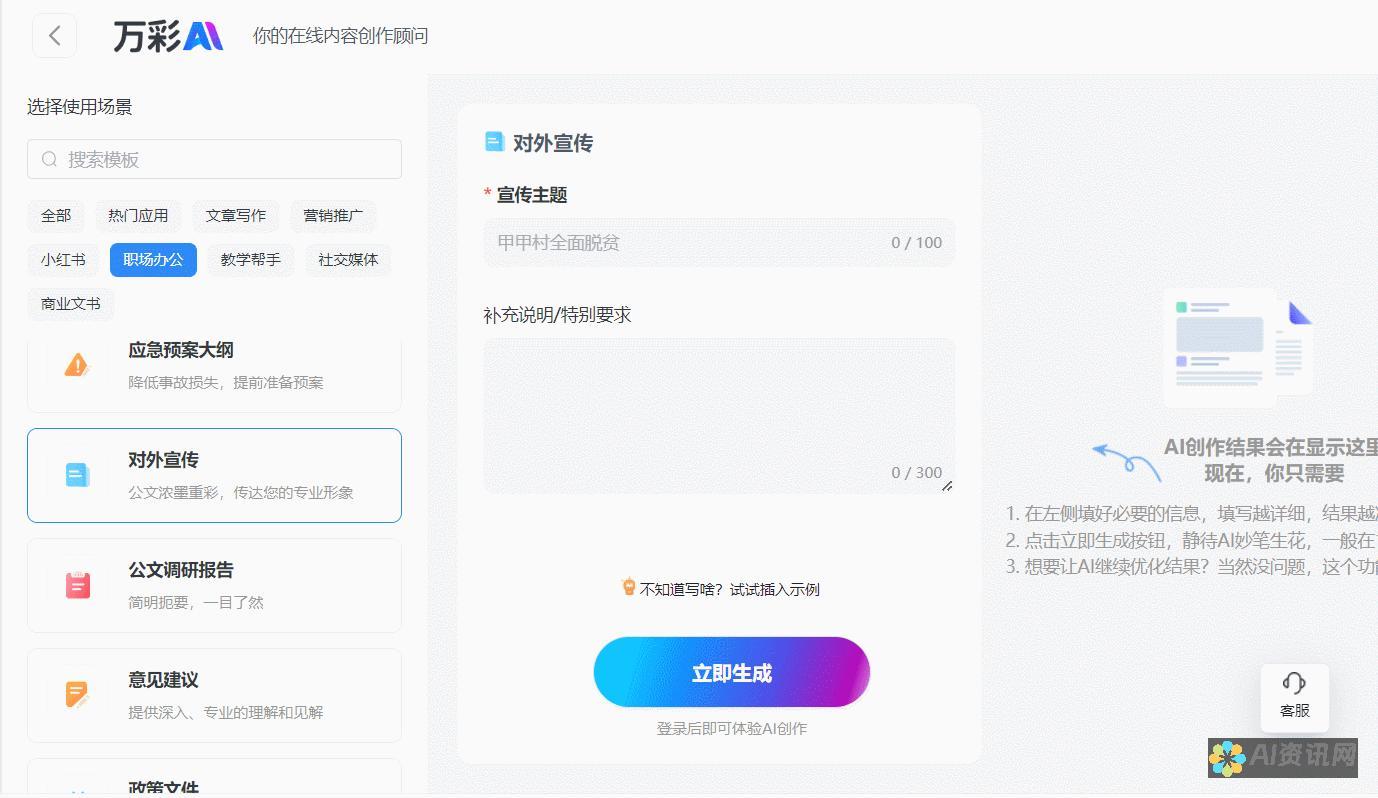Click the 0 / 300 character counter
1378x798 pixels.
tap(917, 472)
